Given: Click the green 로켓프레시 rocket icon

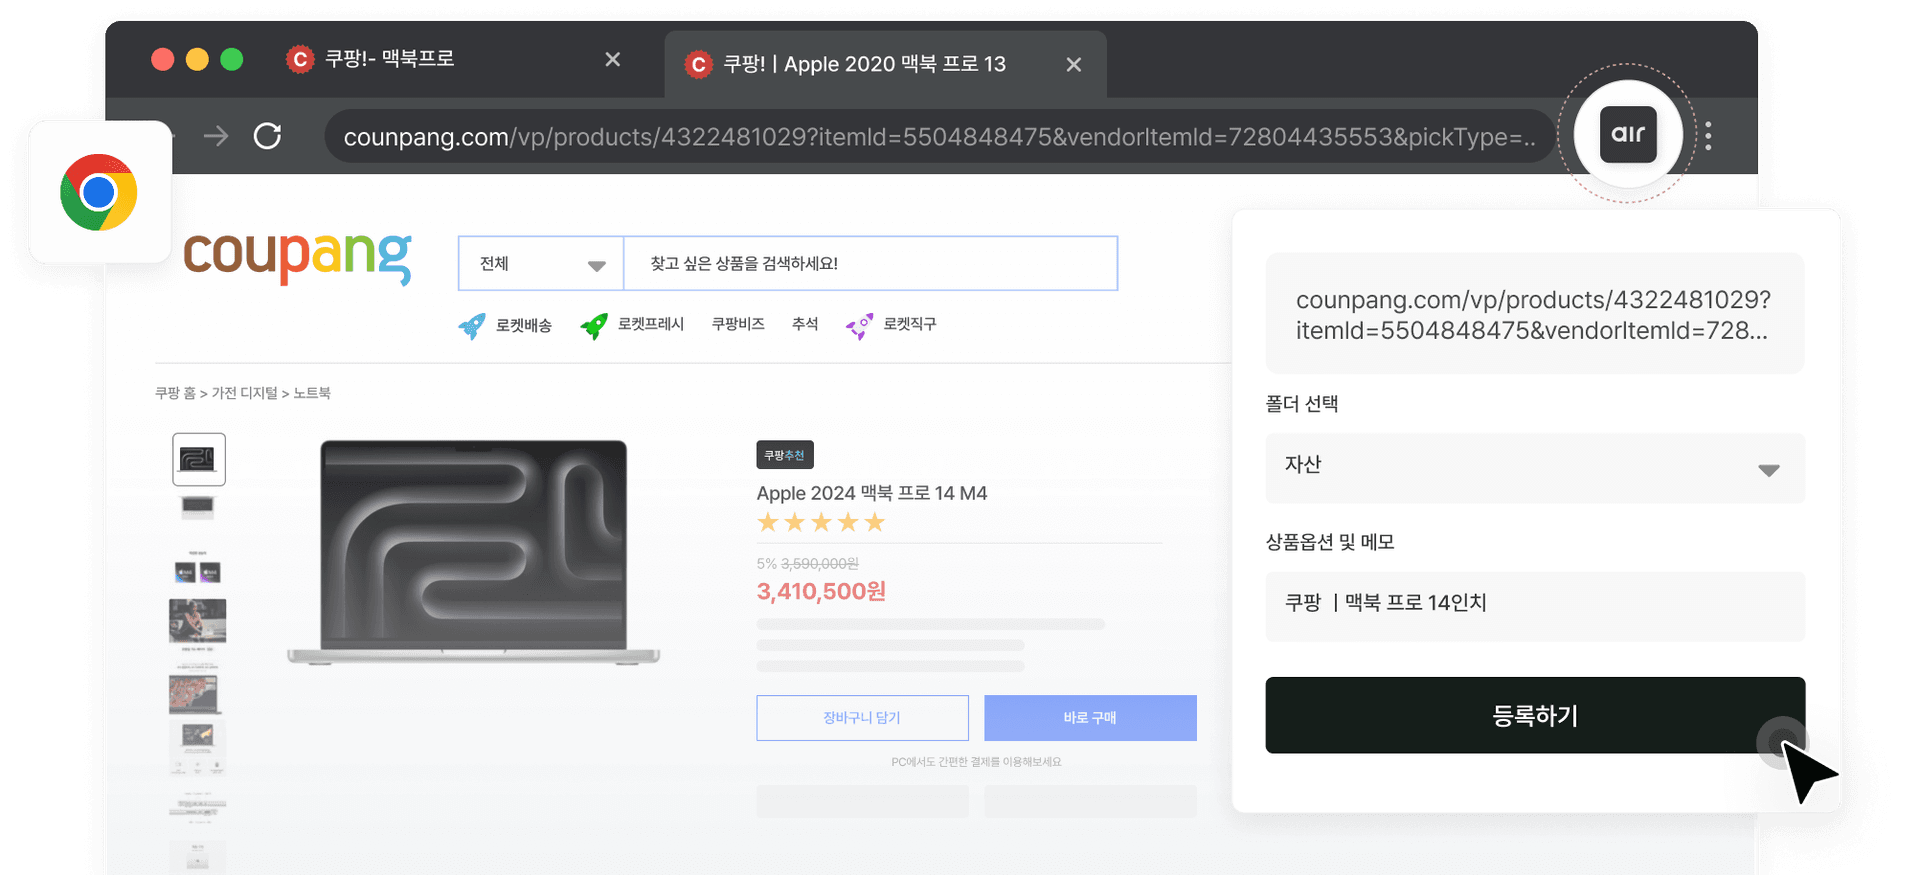Looking at the screenshot, I should tap(594, 326).
